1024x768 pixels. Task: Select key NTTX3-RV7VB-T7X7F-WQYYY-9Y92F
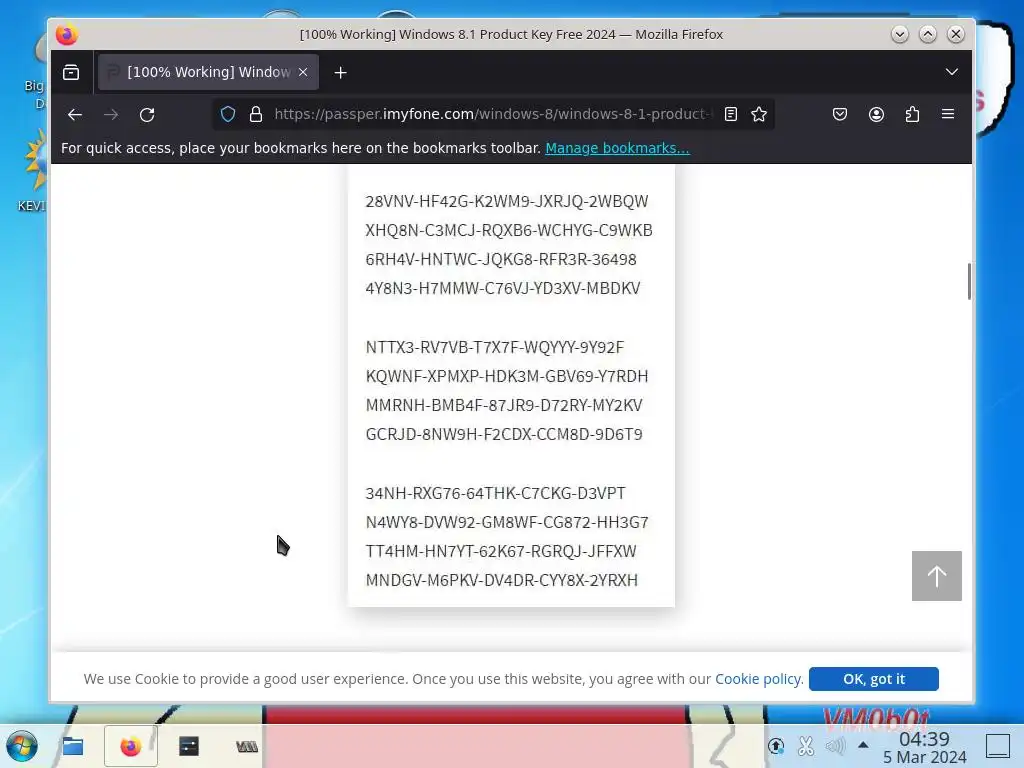click(x=495, y=347)
